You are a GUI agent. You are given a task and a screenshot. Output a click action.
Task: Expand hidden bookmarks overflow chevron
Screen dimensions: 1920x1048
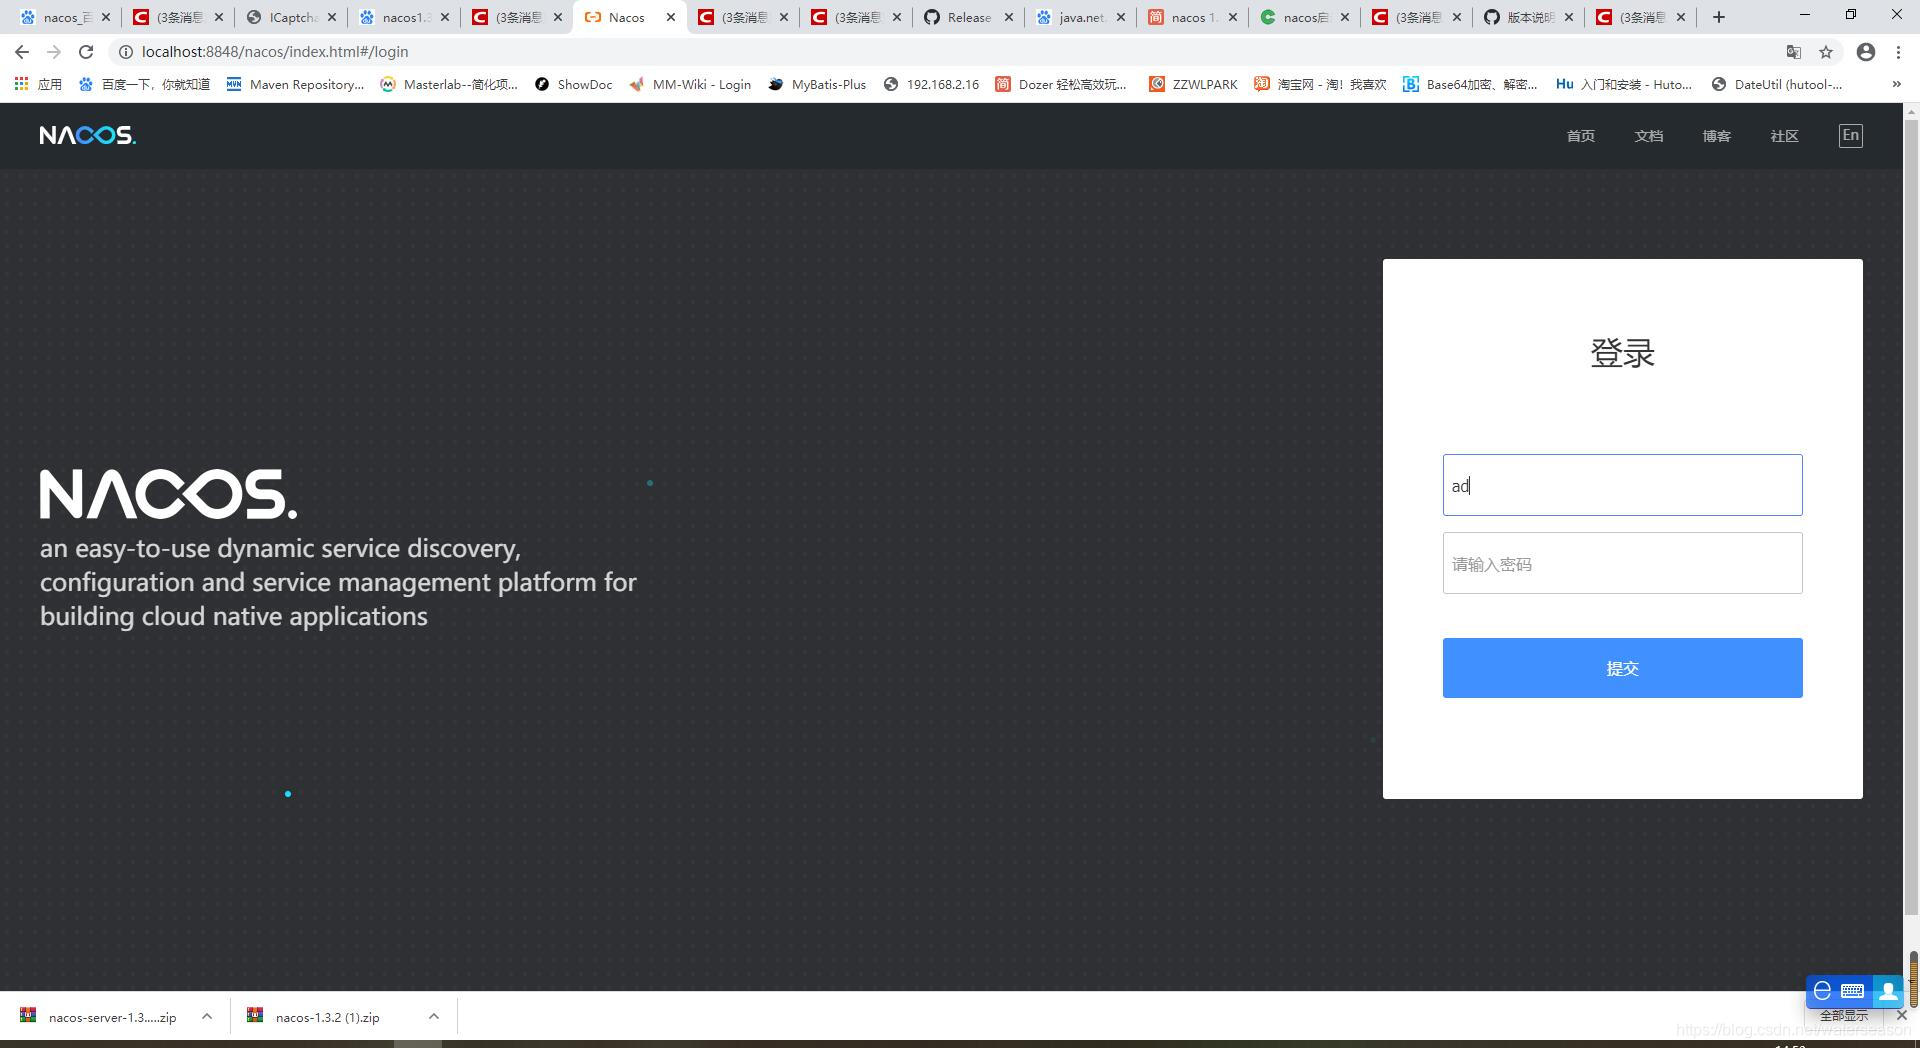tap(1896, 85)
